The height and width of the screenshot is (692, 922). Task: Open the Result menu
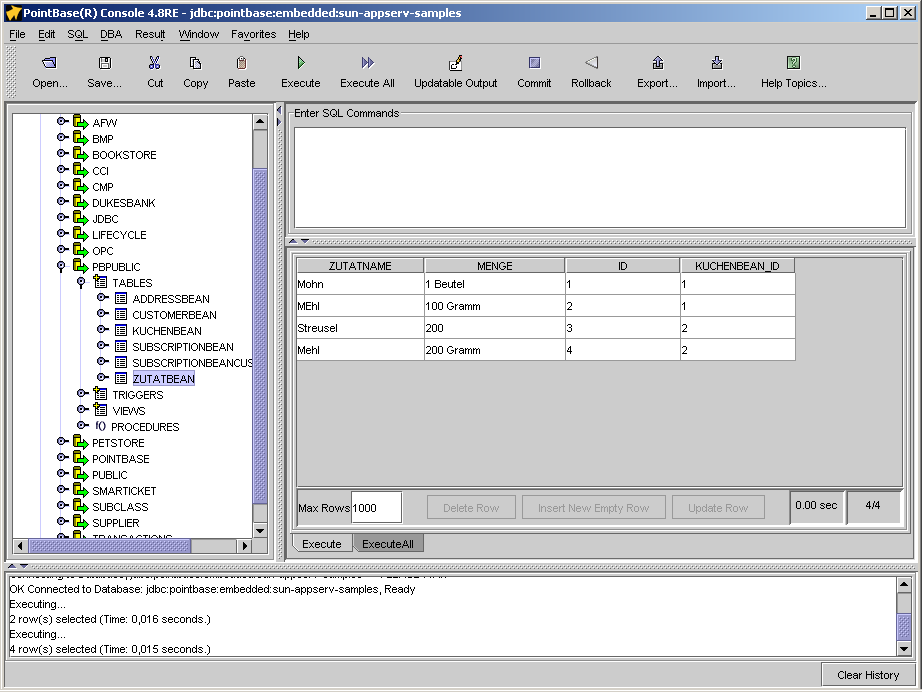[x=150, y=34]
